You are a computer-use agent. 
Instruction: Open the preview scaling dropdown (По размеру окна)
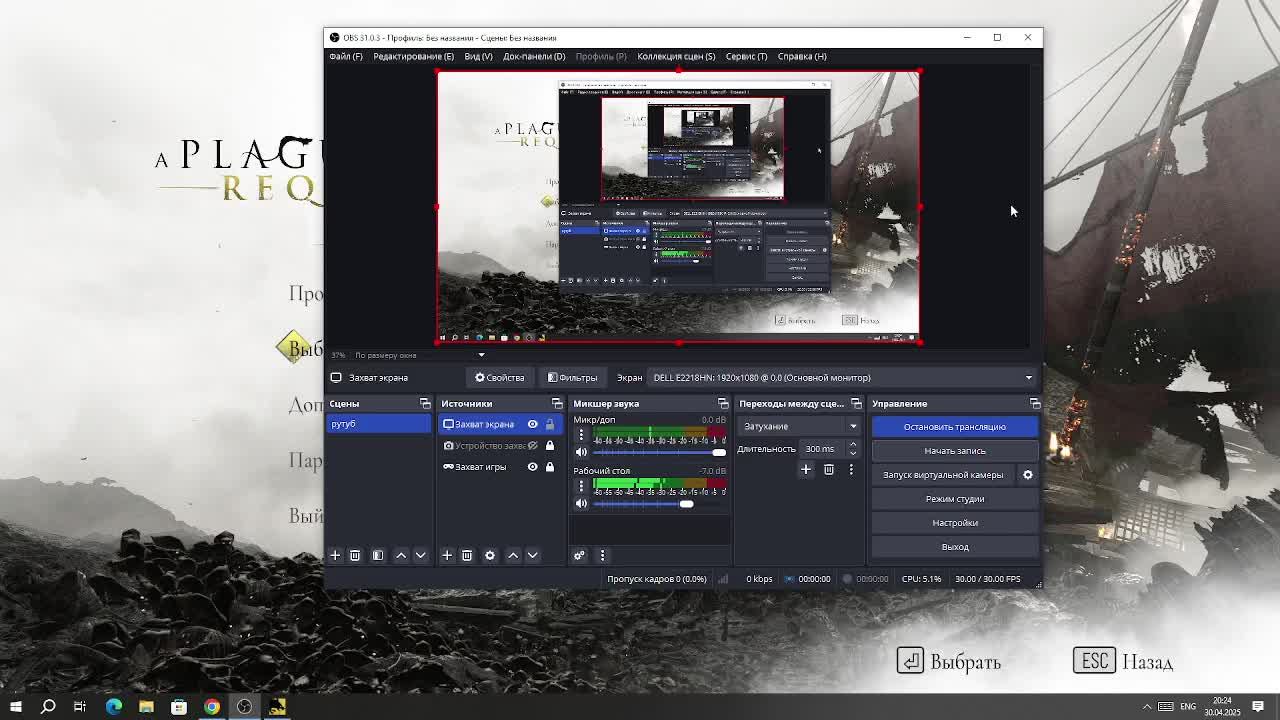420,355
